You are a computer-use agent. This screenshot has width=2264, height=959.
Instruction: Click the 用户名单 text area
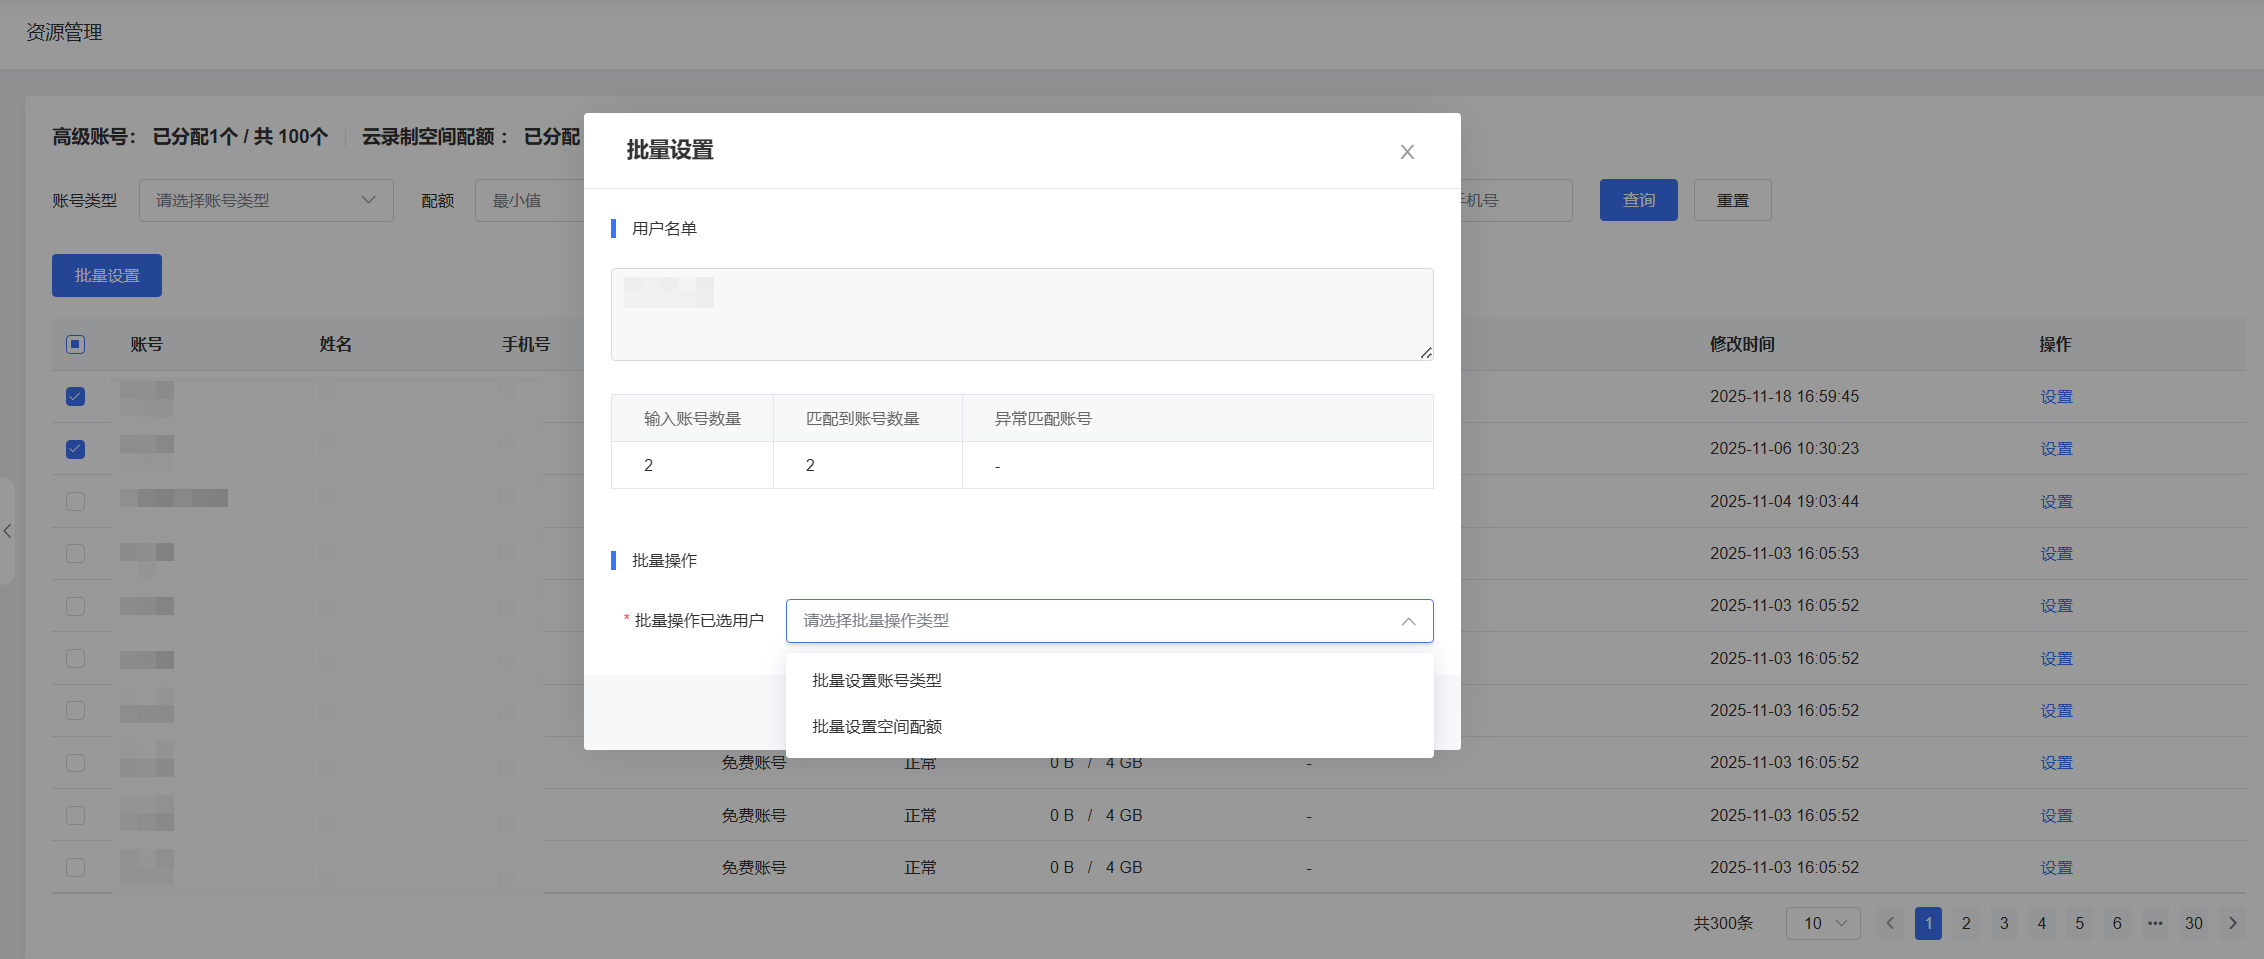(x=1021, y=314)
